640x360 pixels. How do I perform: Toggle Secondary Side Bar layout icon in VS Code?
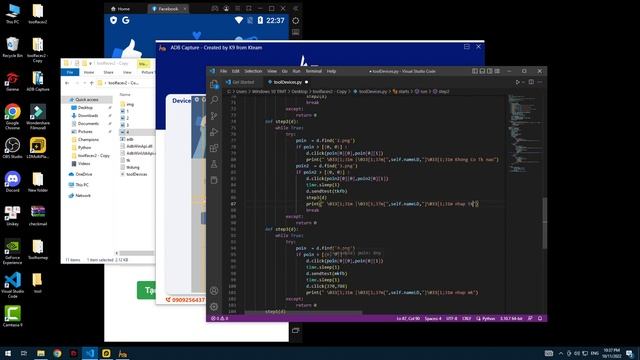click(489, 71)
